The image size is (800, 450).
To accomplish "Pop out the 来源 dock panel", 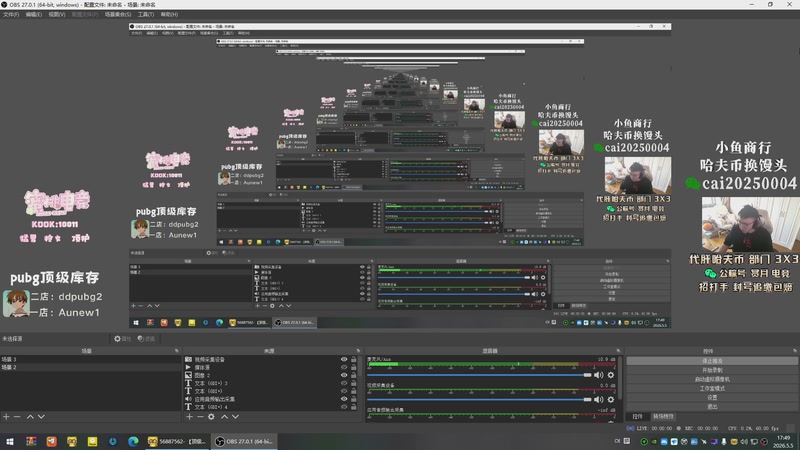I will [x=358, y=351].
